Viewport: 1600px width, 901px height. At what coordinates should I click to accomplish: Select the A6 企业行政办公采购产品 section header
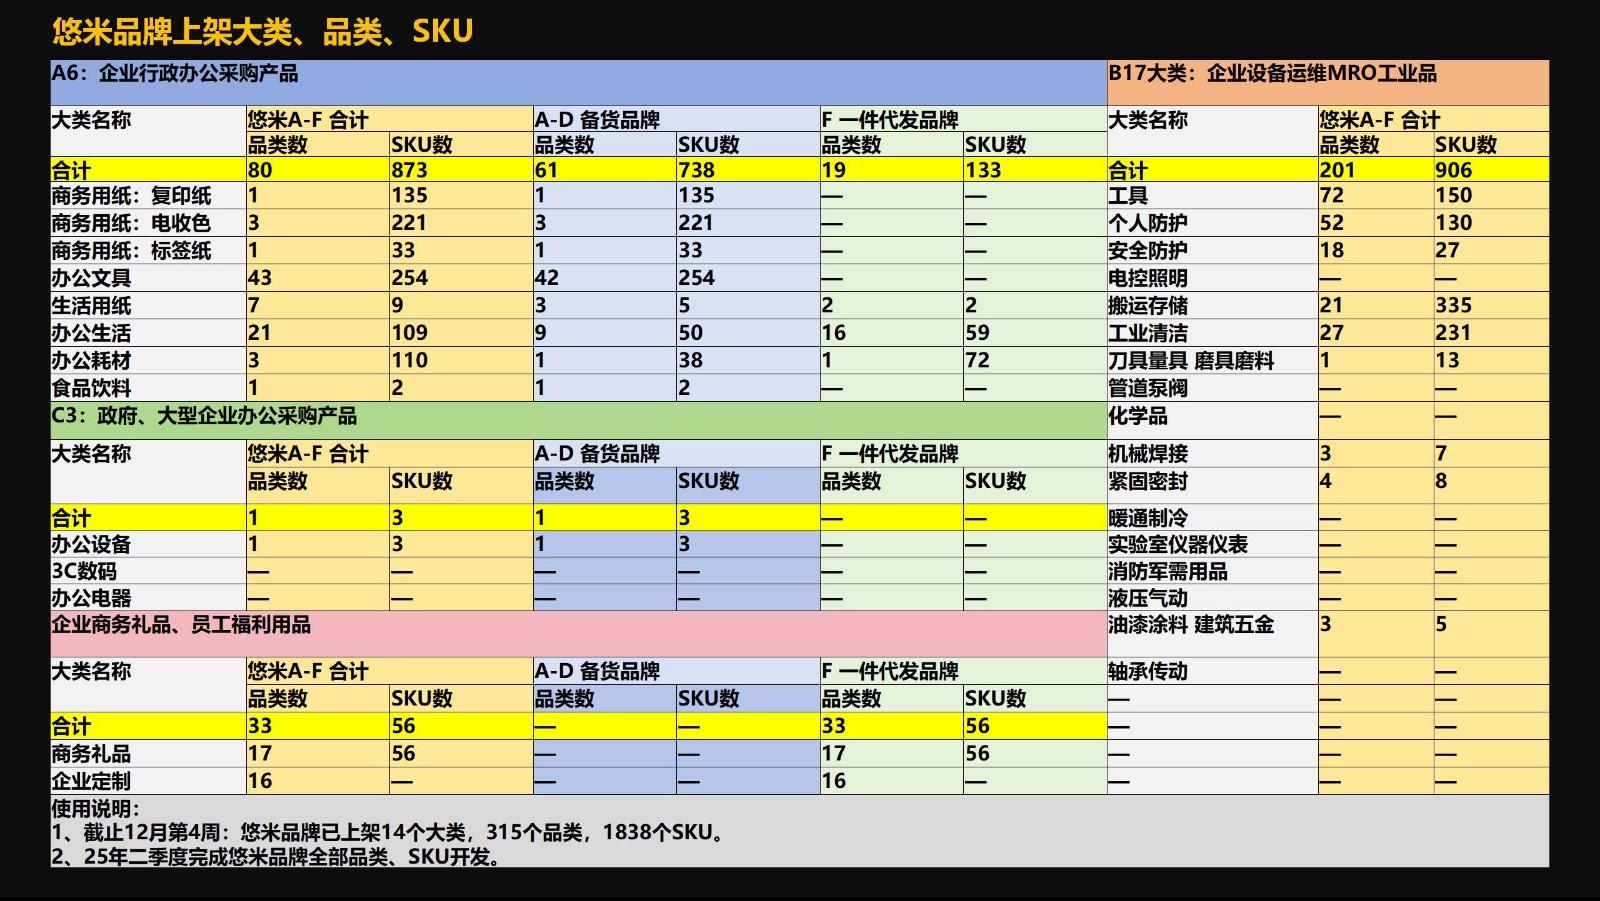[x=175, y=74]
